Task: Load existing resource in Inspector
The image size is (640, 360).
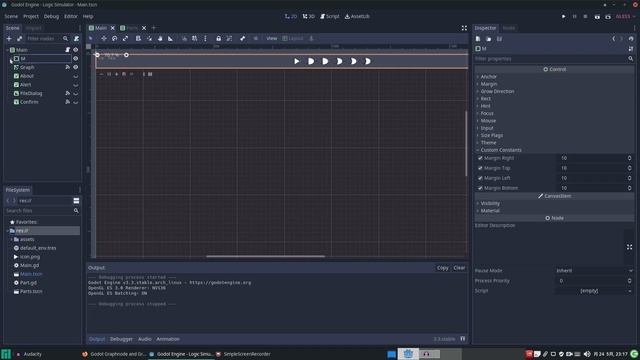Action: (x=489, y=39)
